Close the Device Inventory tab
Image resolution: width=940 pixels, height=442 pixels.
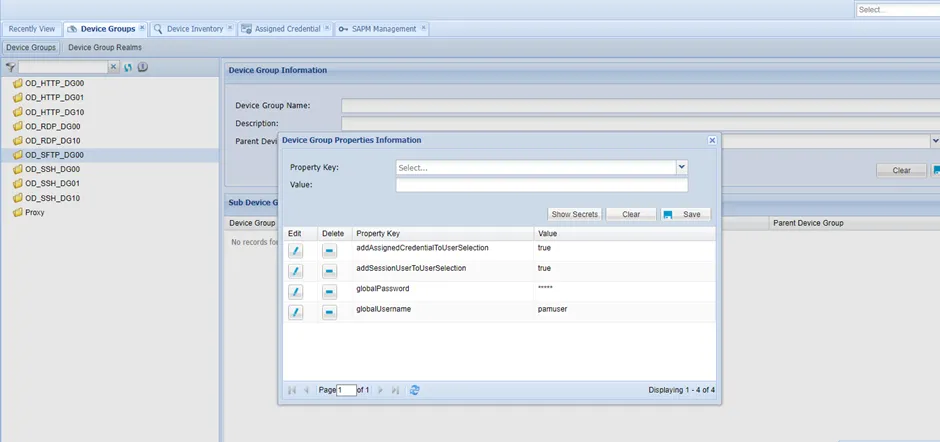click(230, 28)
